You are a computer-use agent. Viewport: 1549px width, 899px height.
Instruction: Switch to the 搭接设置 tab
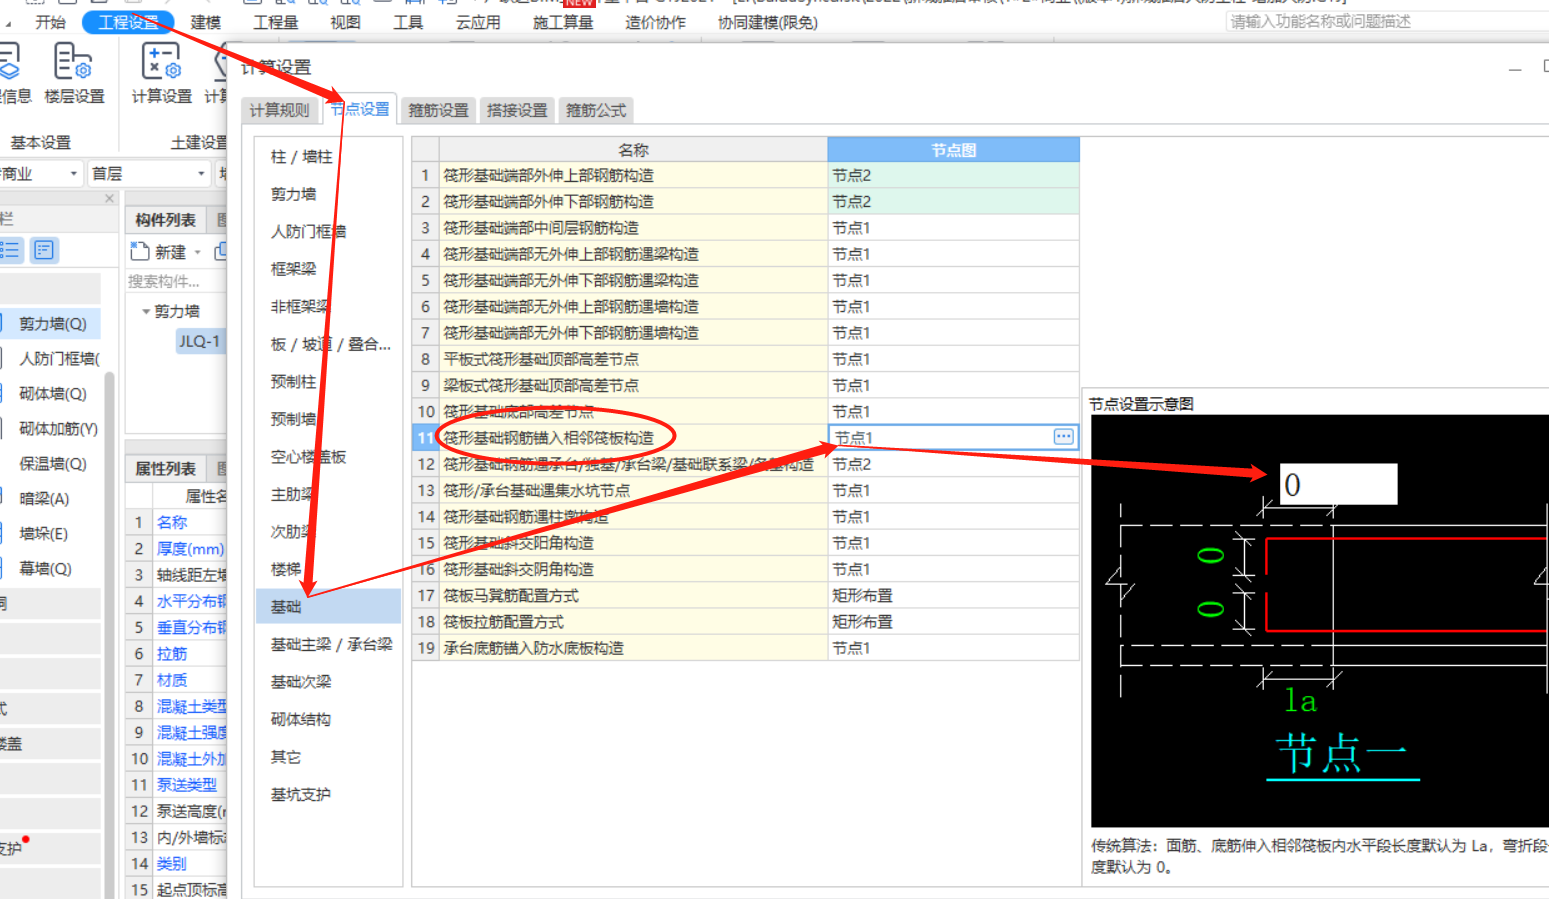(x=517, y=110)
